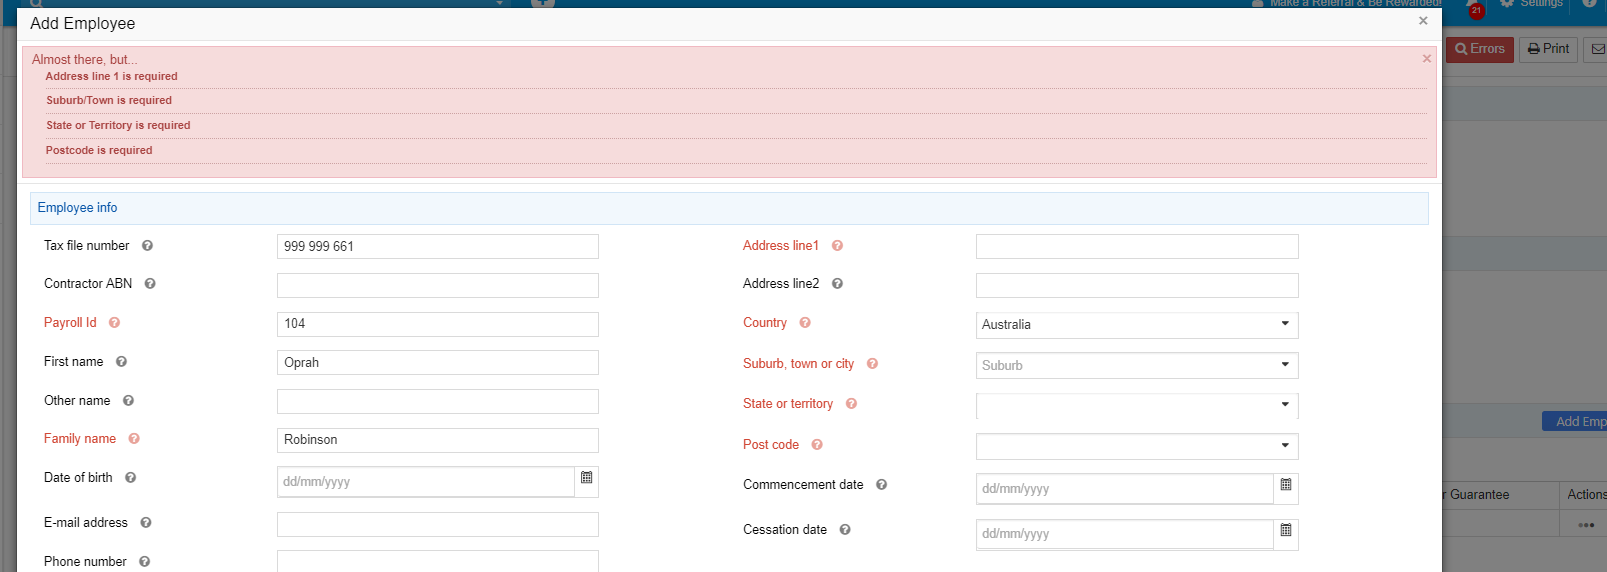Click the Print button

(1548, 49)
